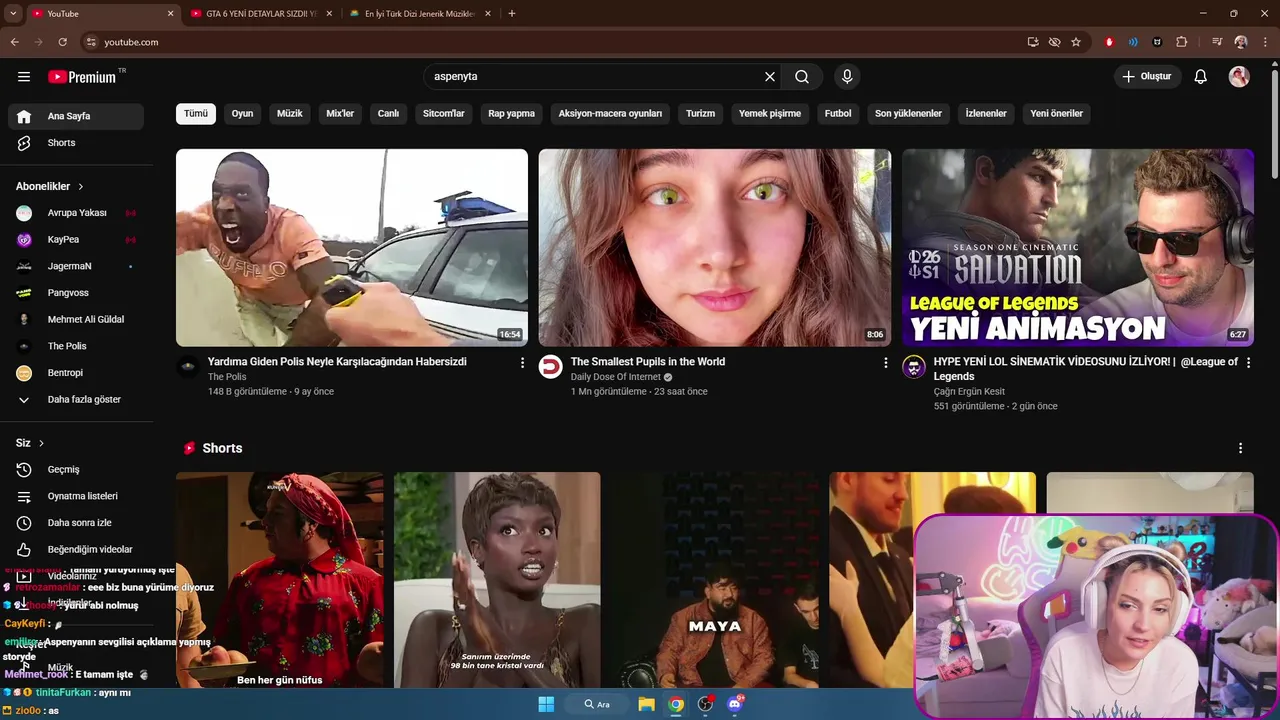Open Geçmiş watch history

(x=76, y=470)
